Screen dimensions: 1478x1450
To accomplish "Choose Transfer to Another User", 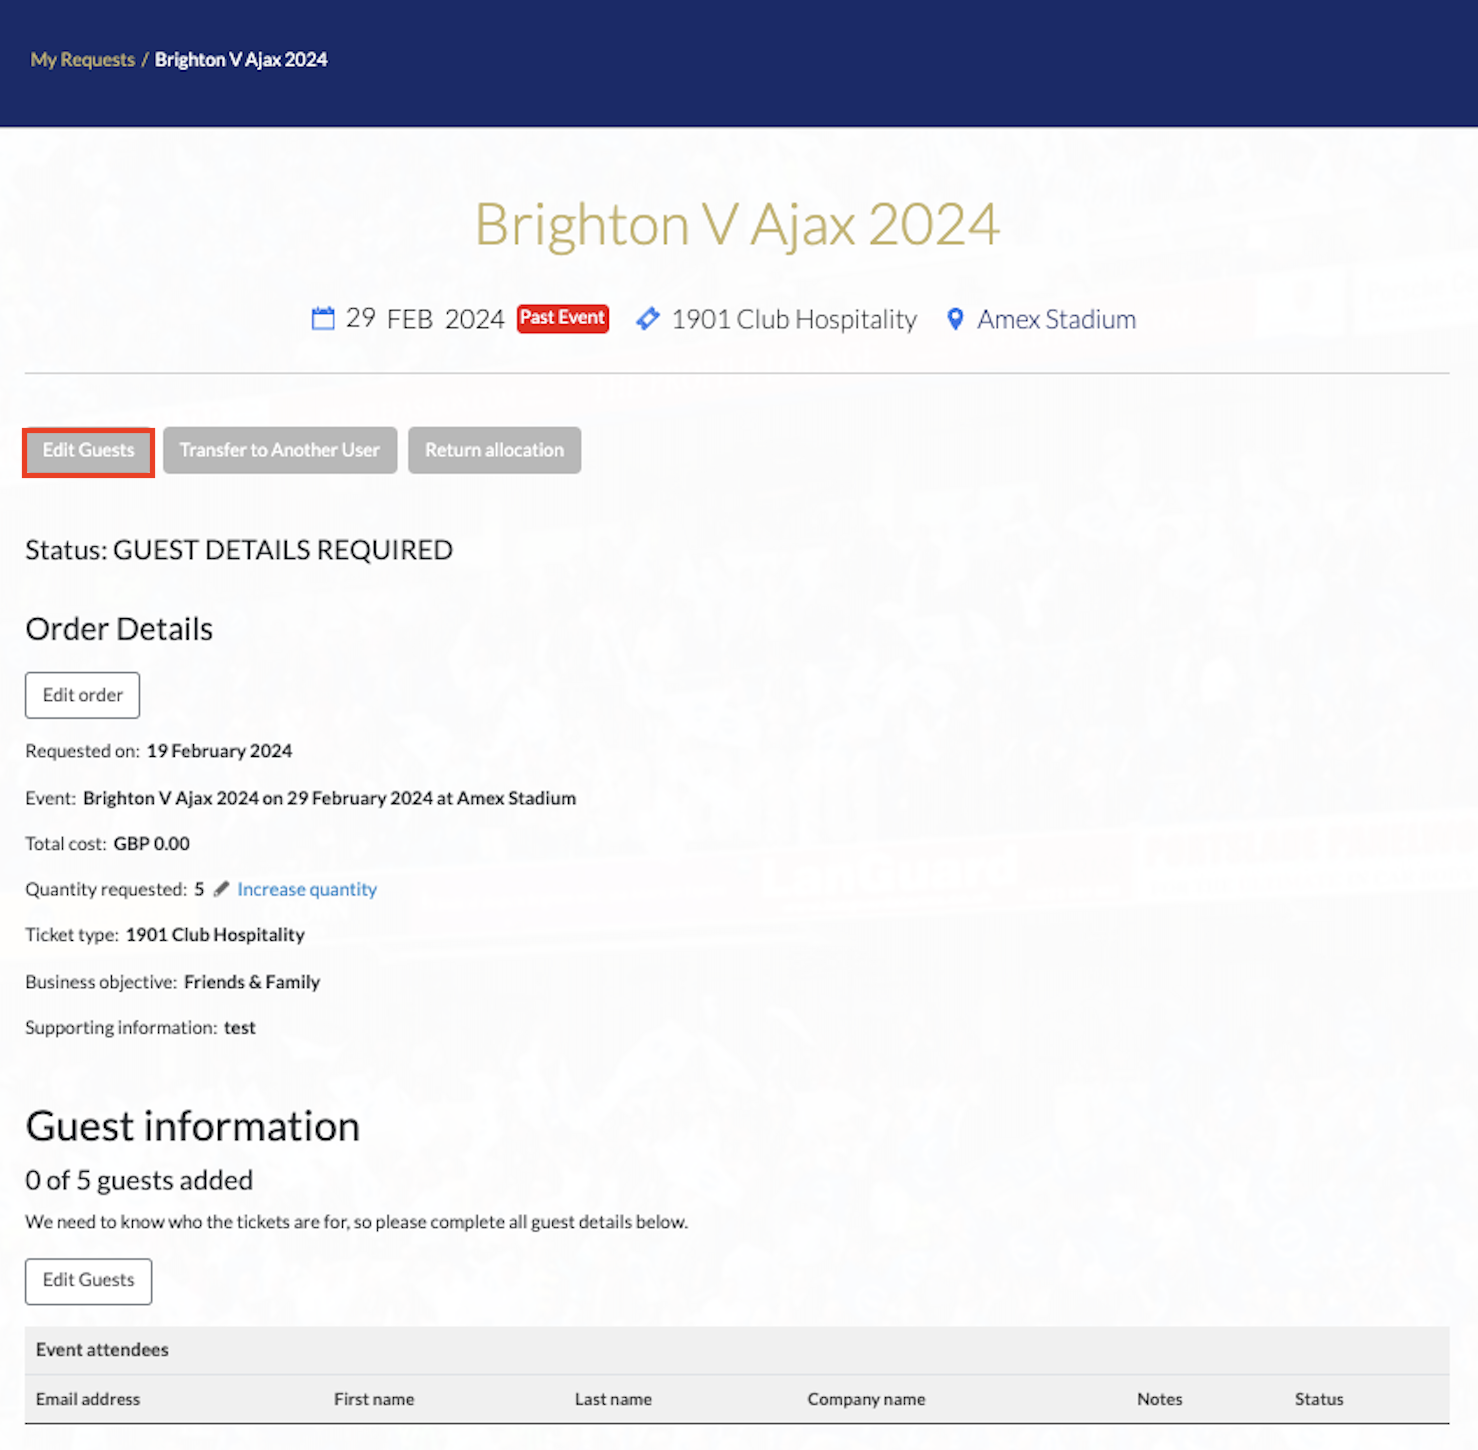I will pos(280,451).
